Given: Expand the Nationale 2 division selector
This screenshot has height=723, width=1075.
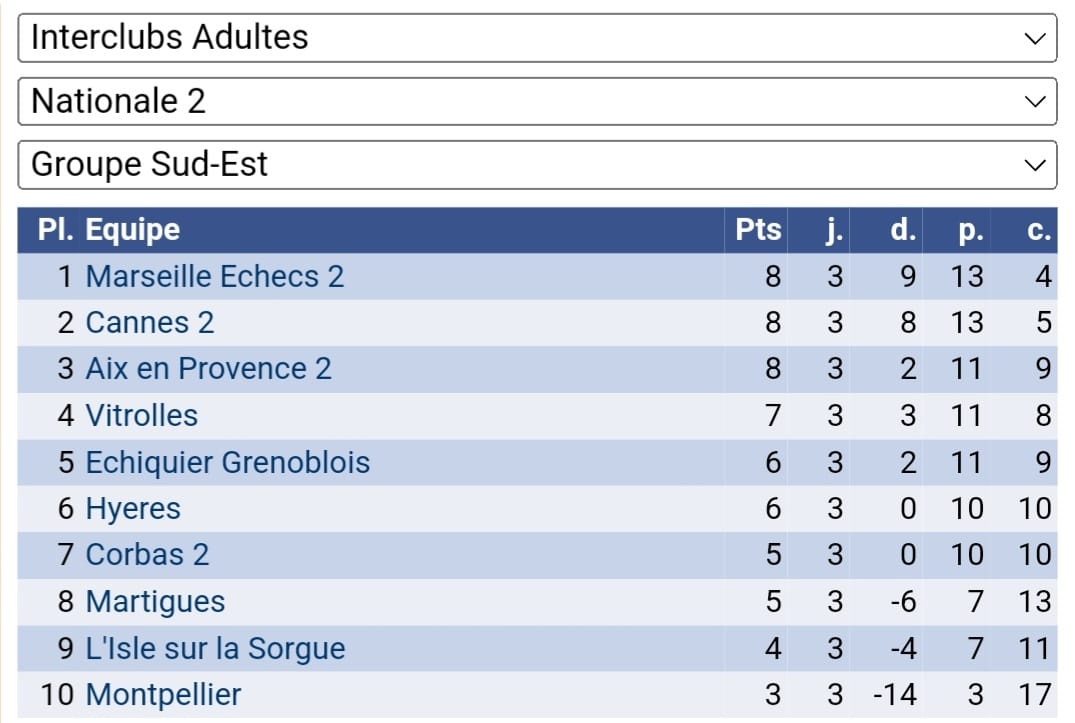Looking at the screenshot, I should coord(537,101).
